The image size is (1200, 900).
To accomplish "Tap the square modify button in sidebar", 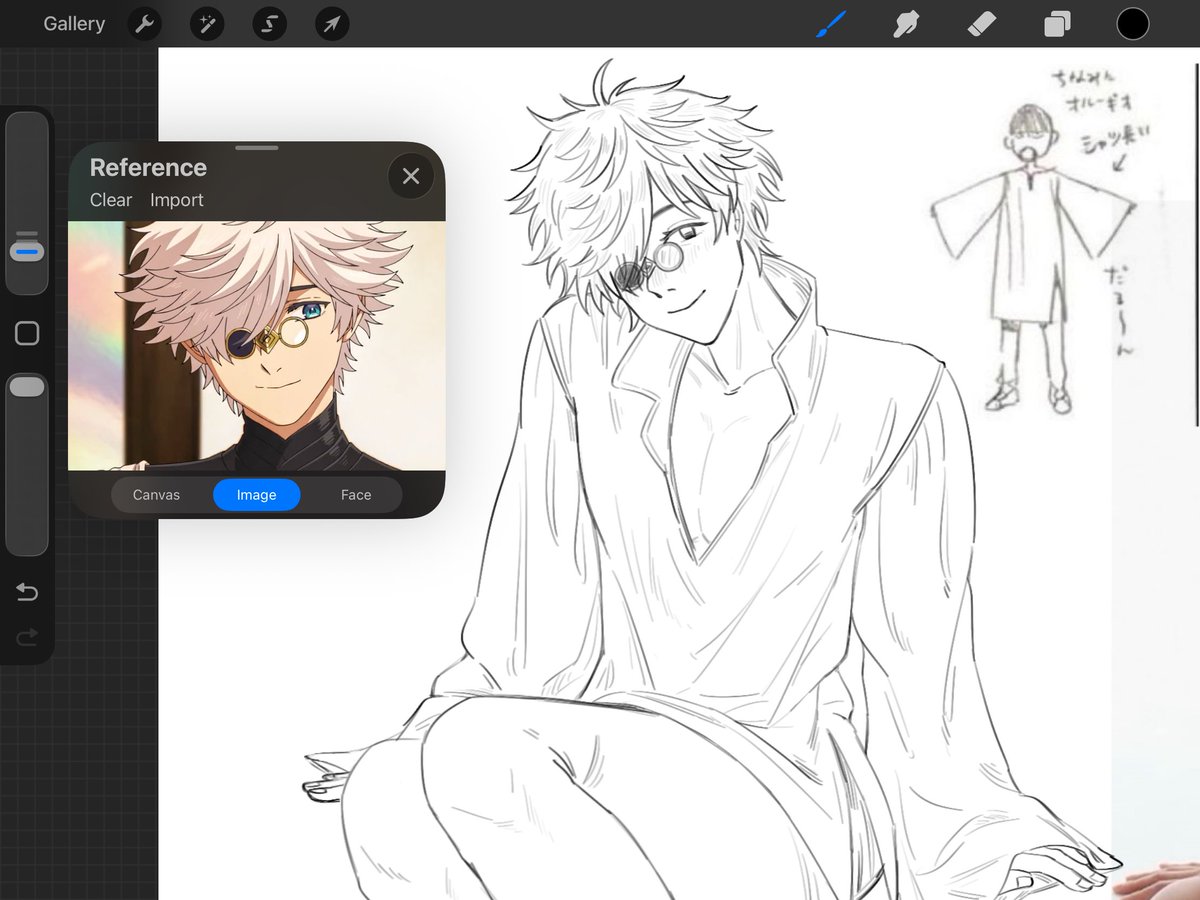I will tap(27, 334).
